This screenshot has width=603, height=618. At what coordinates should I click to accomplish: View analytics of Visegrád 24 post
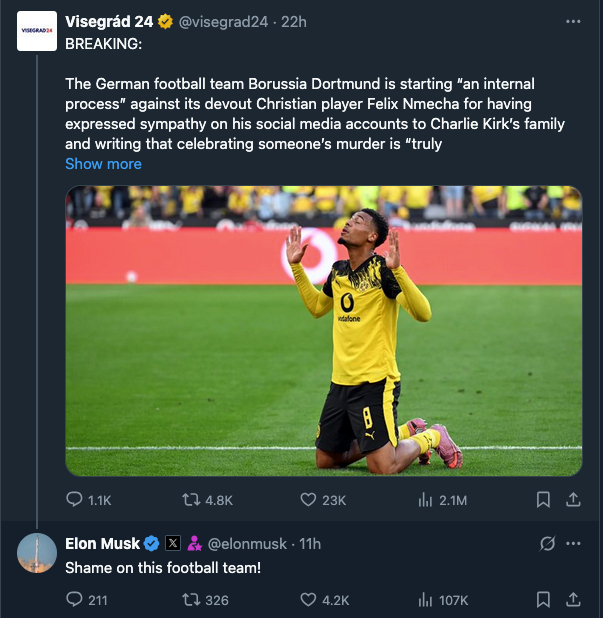424,499
